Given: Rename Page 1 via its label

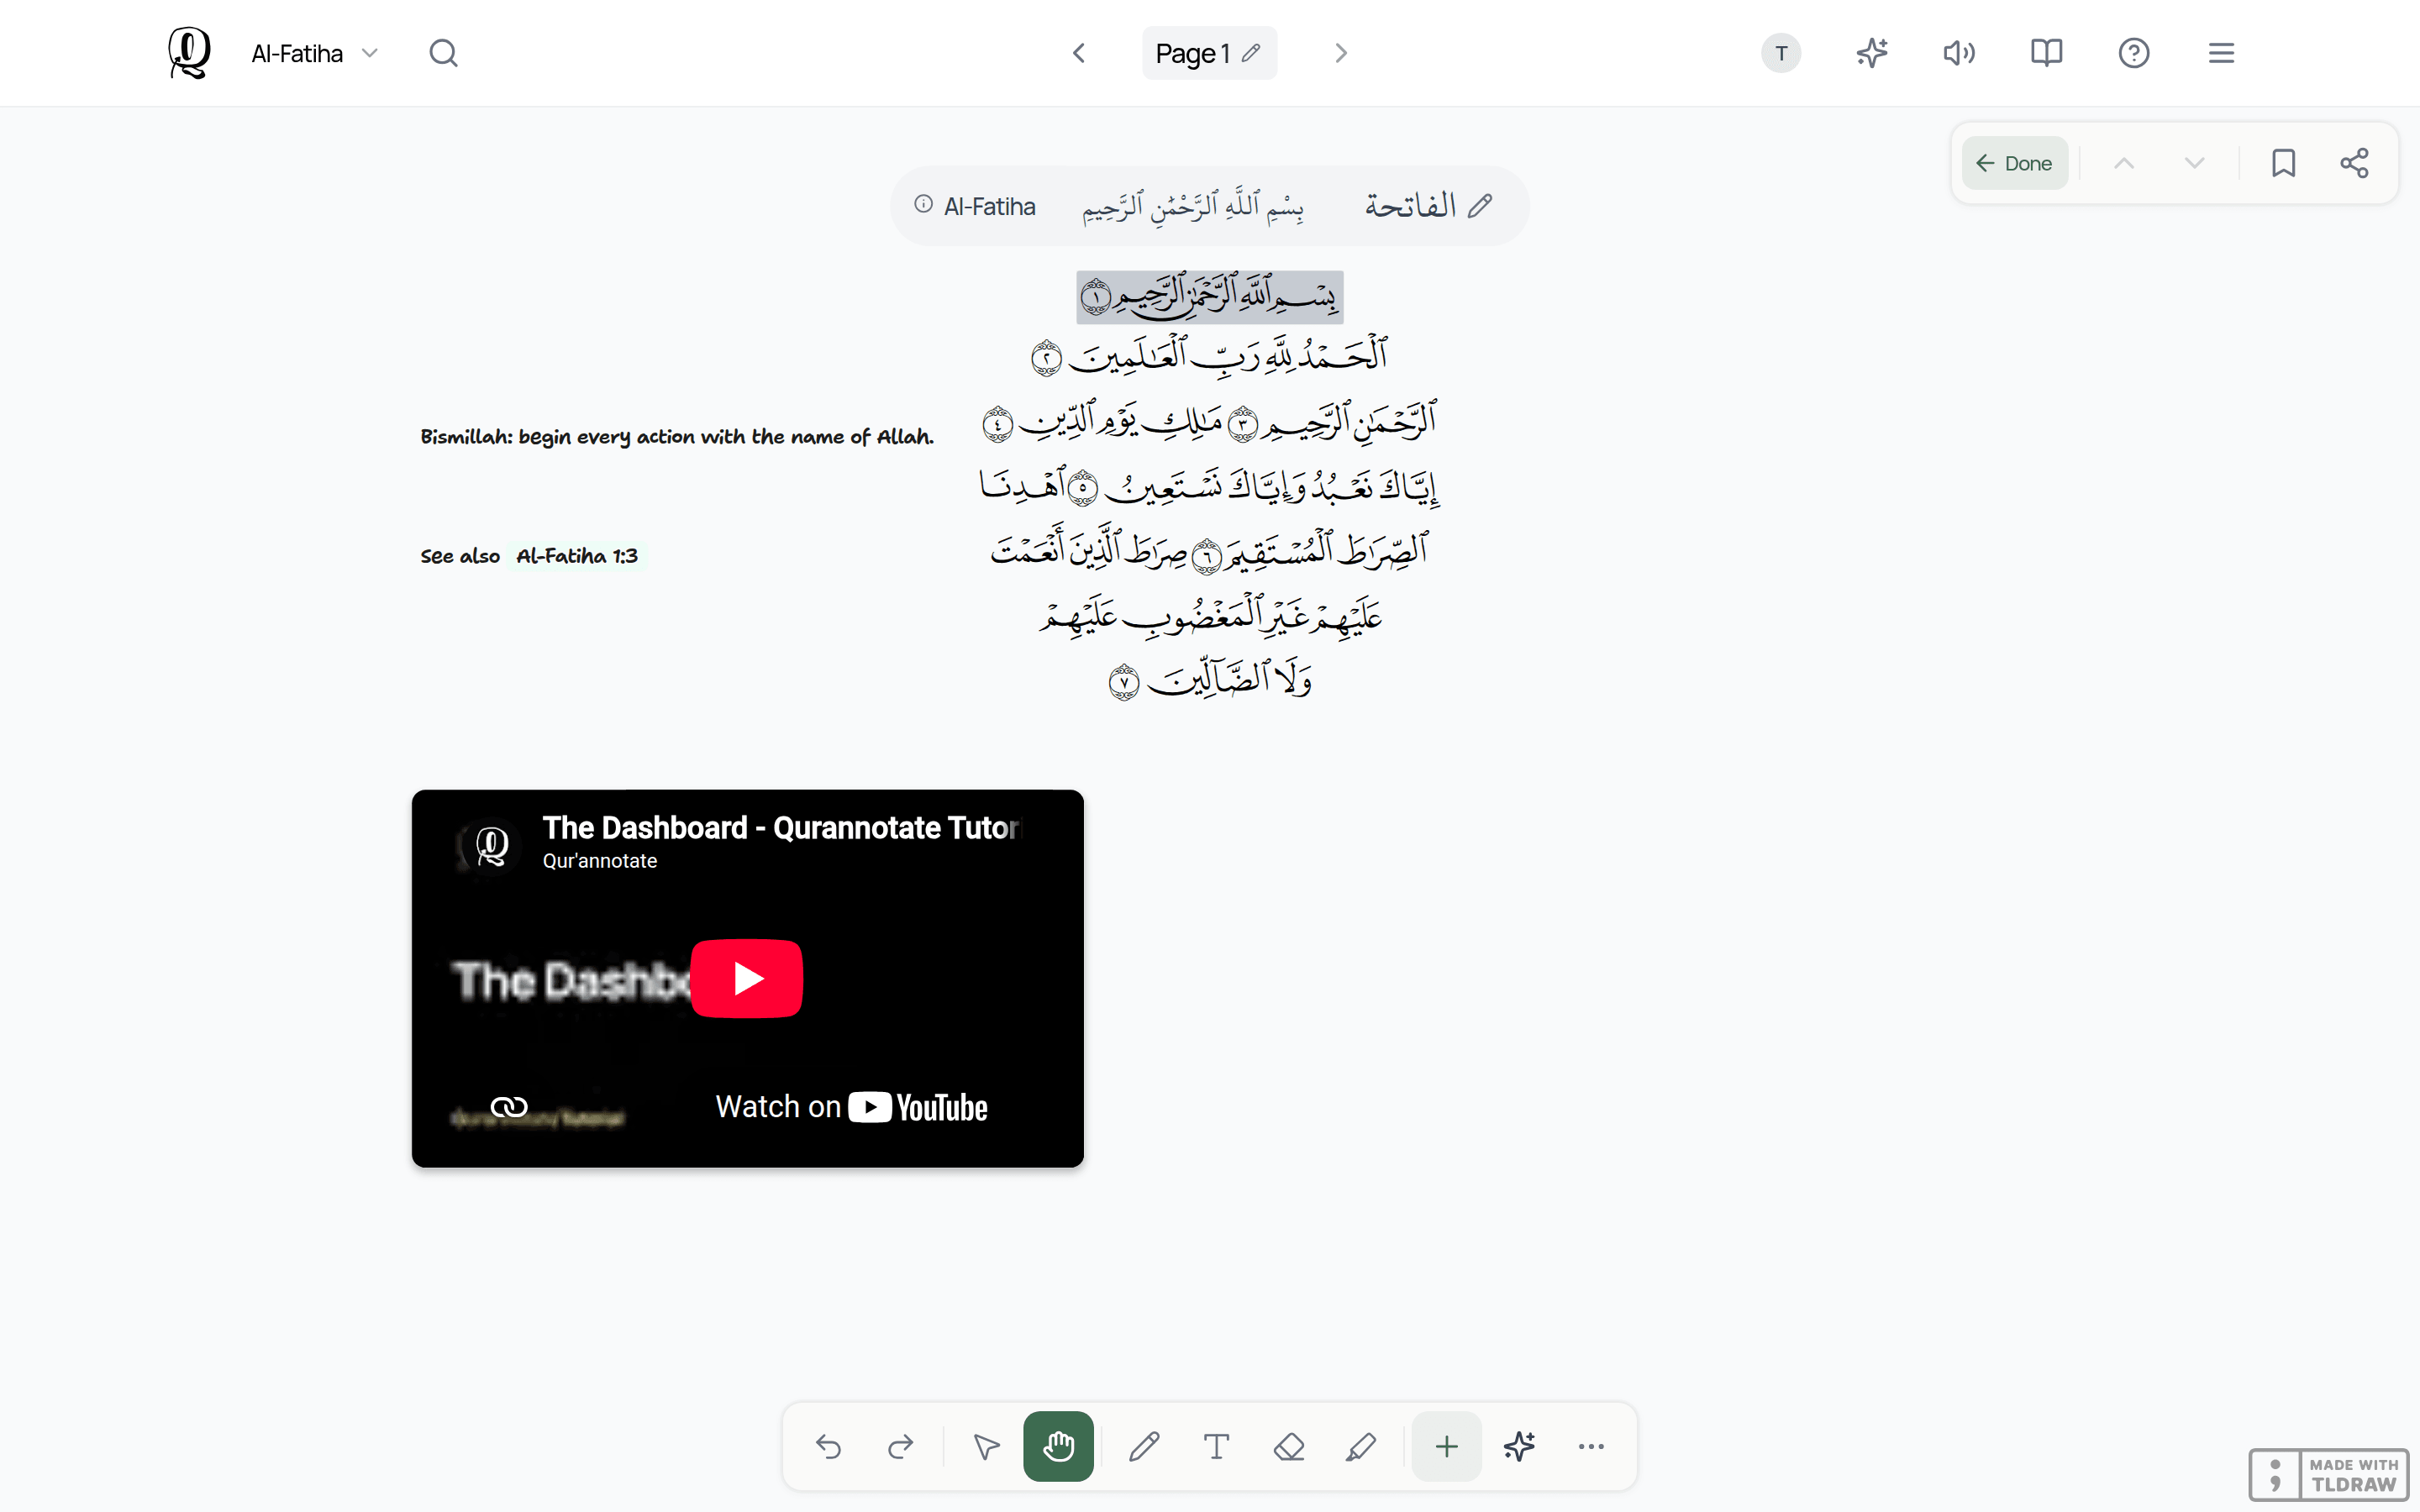Looking at the screenshot, I should pos(1208,53).
